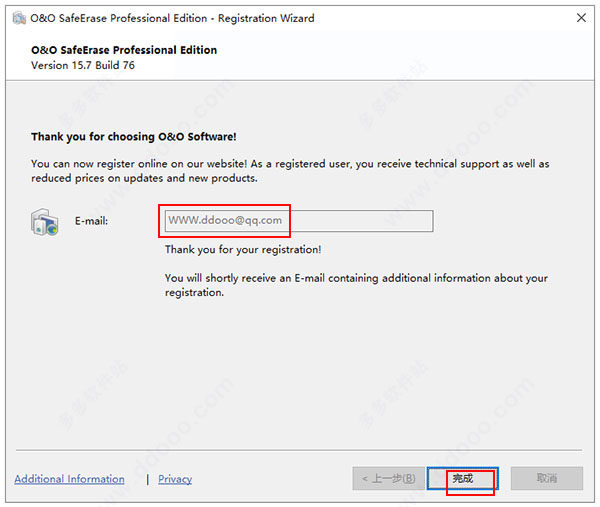Image resolution: width=600 pixels, height=507 pixels.
Task: Click the 取消 (Cancel) button
Action: click(x=547, y=478)
